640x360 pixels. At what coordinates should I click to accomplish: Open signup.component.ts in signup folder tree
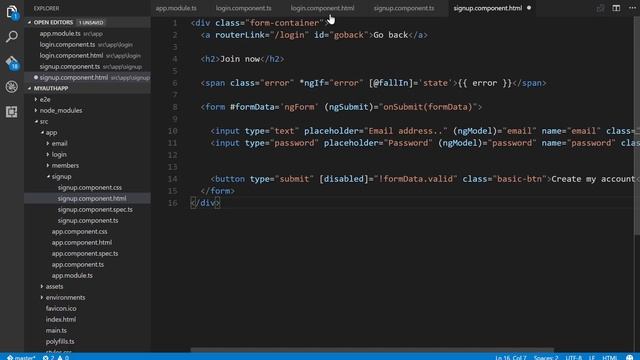click(88, 220)
